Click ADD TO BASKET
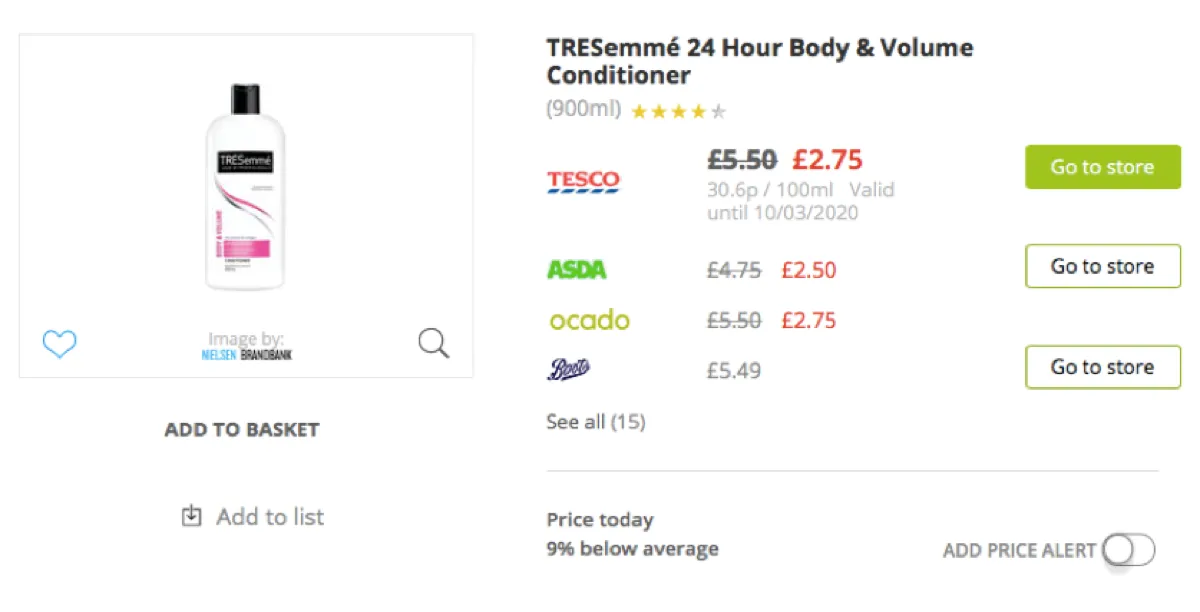The image size is (1200, 612). [x=242, y=430]
